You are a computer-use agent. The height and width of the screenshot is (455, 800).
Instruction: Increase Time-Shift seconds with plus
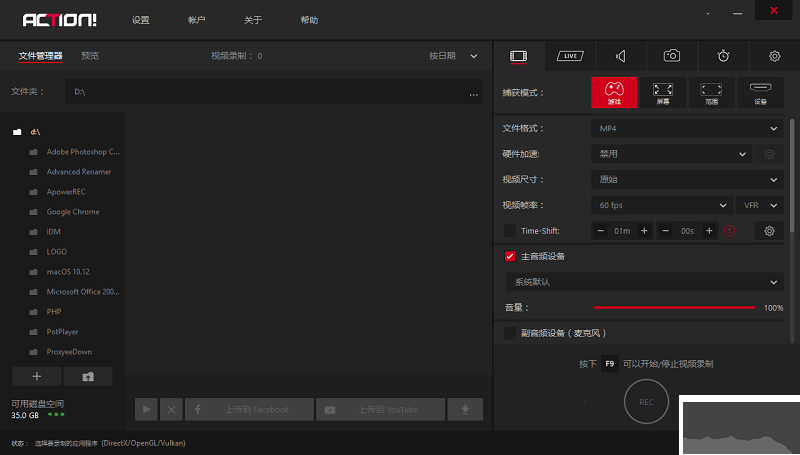[x=709, y=231]
